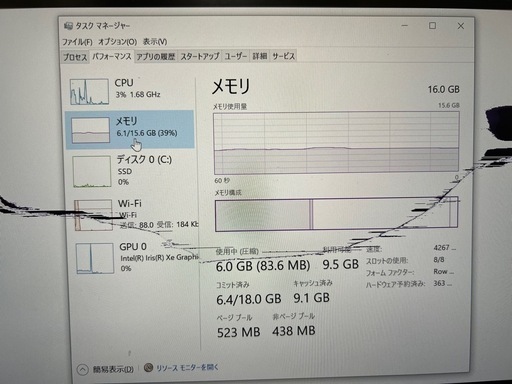
Task: Click the 6.1/15.6 GB (39%) text
Action: pos(147,133)
